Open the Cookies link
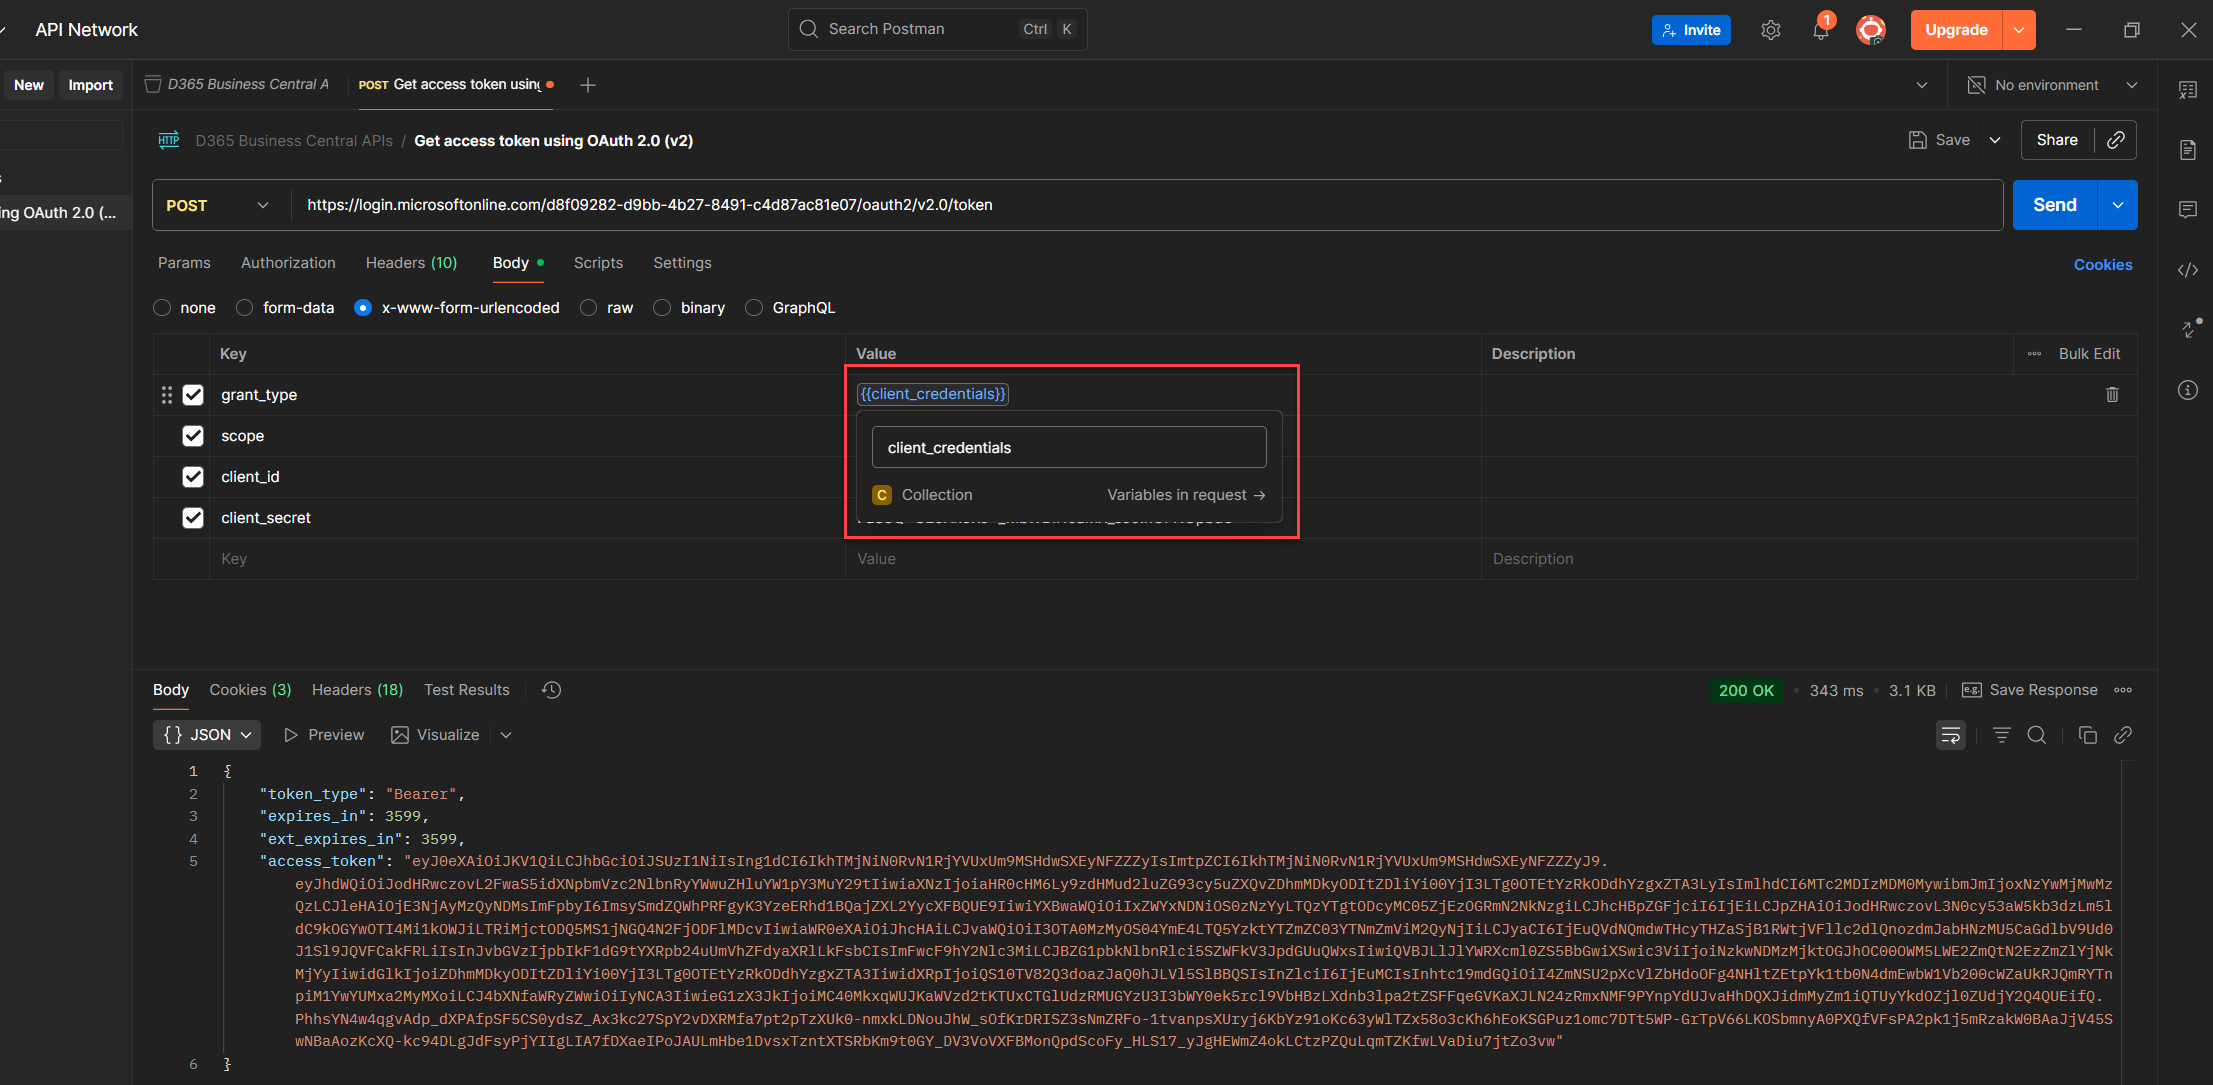The height and width of the screenshot is (1085, 2213). [2102, 265]
